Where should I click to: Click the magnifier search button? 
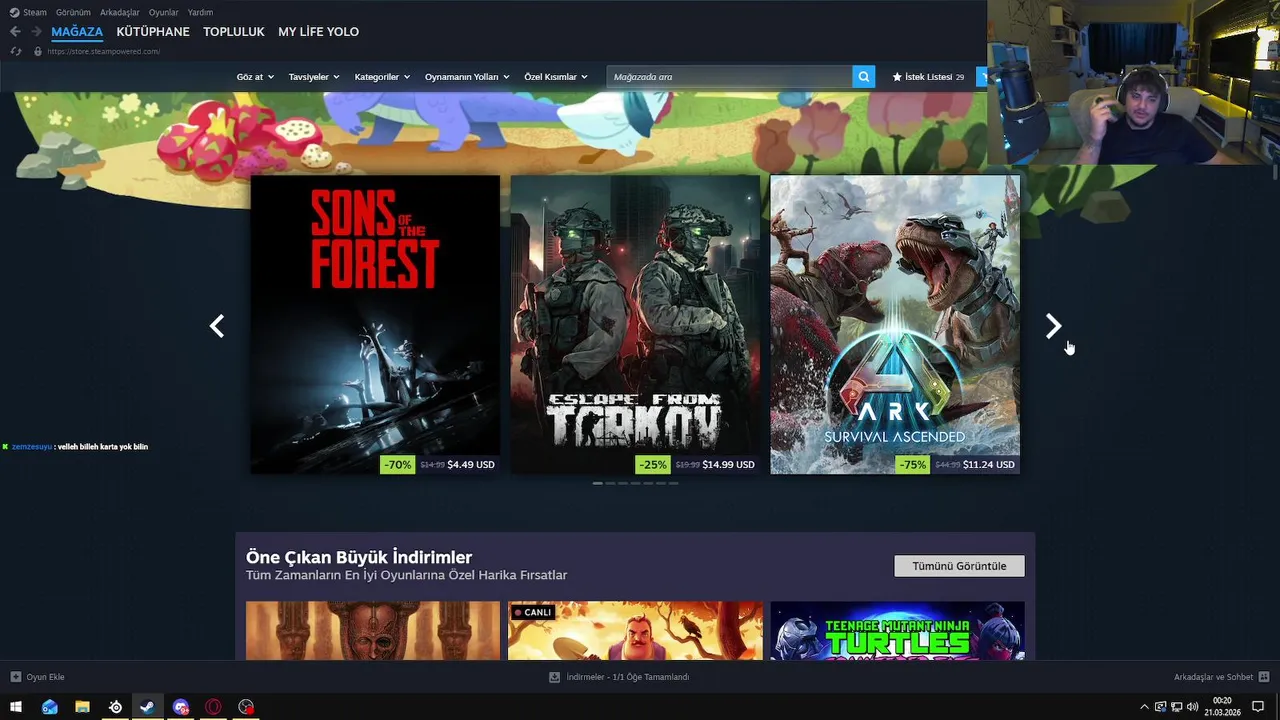(x=864, y=77)
